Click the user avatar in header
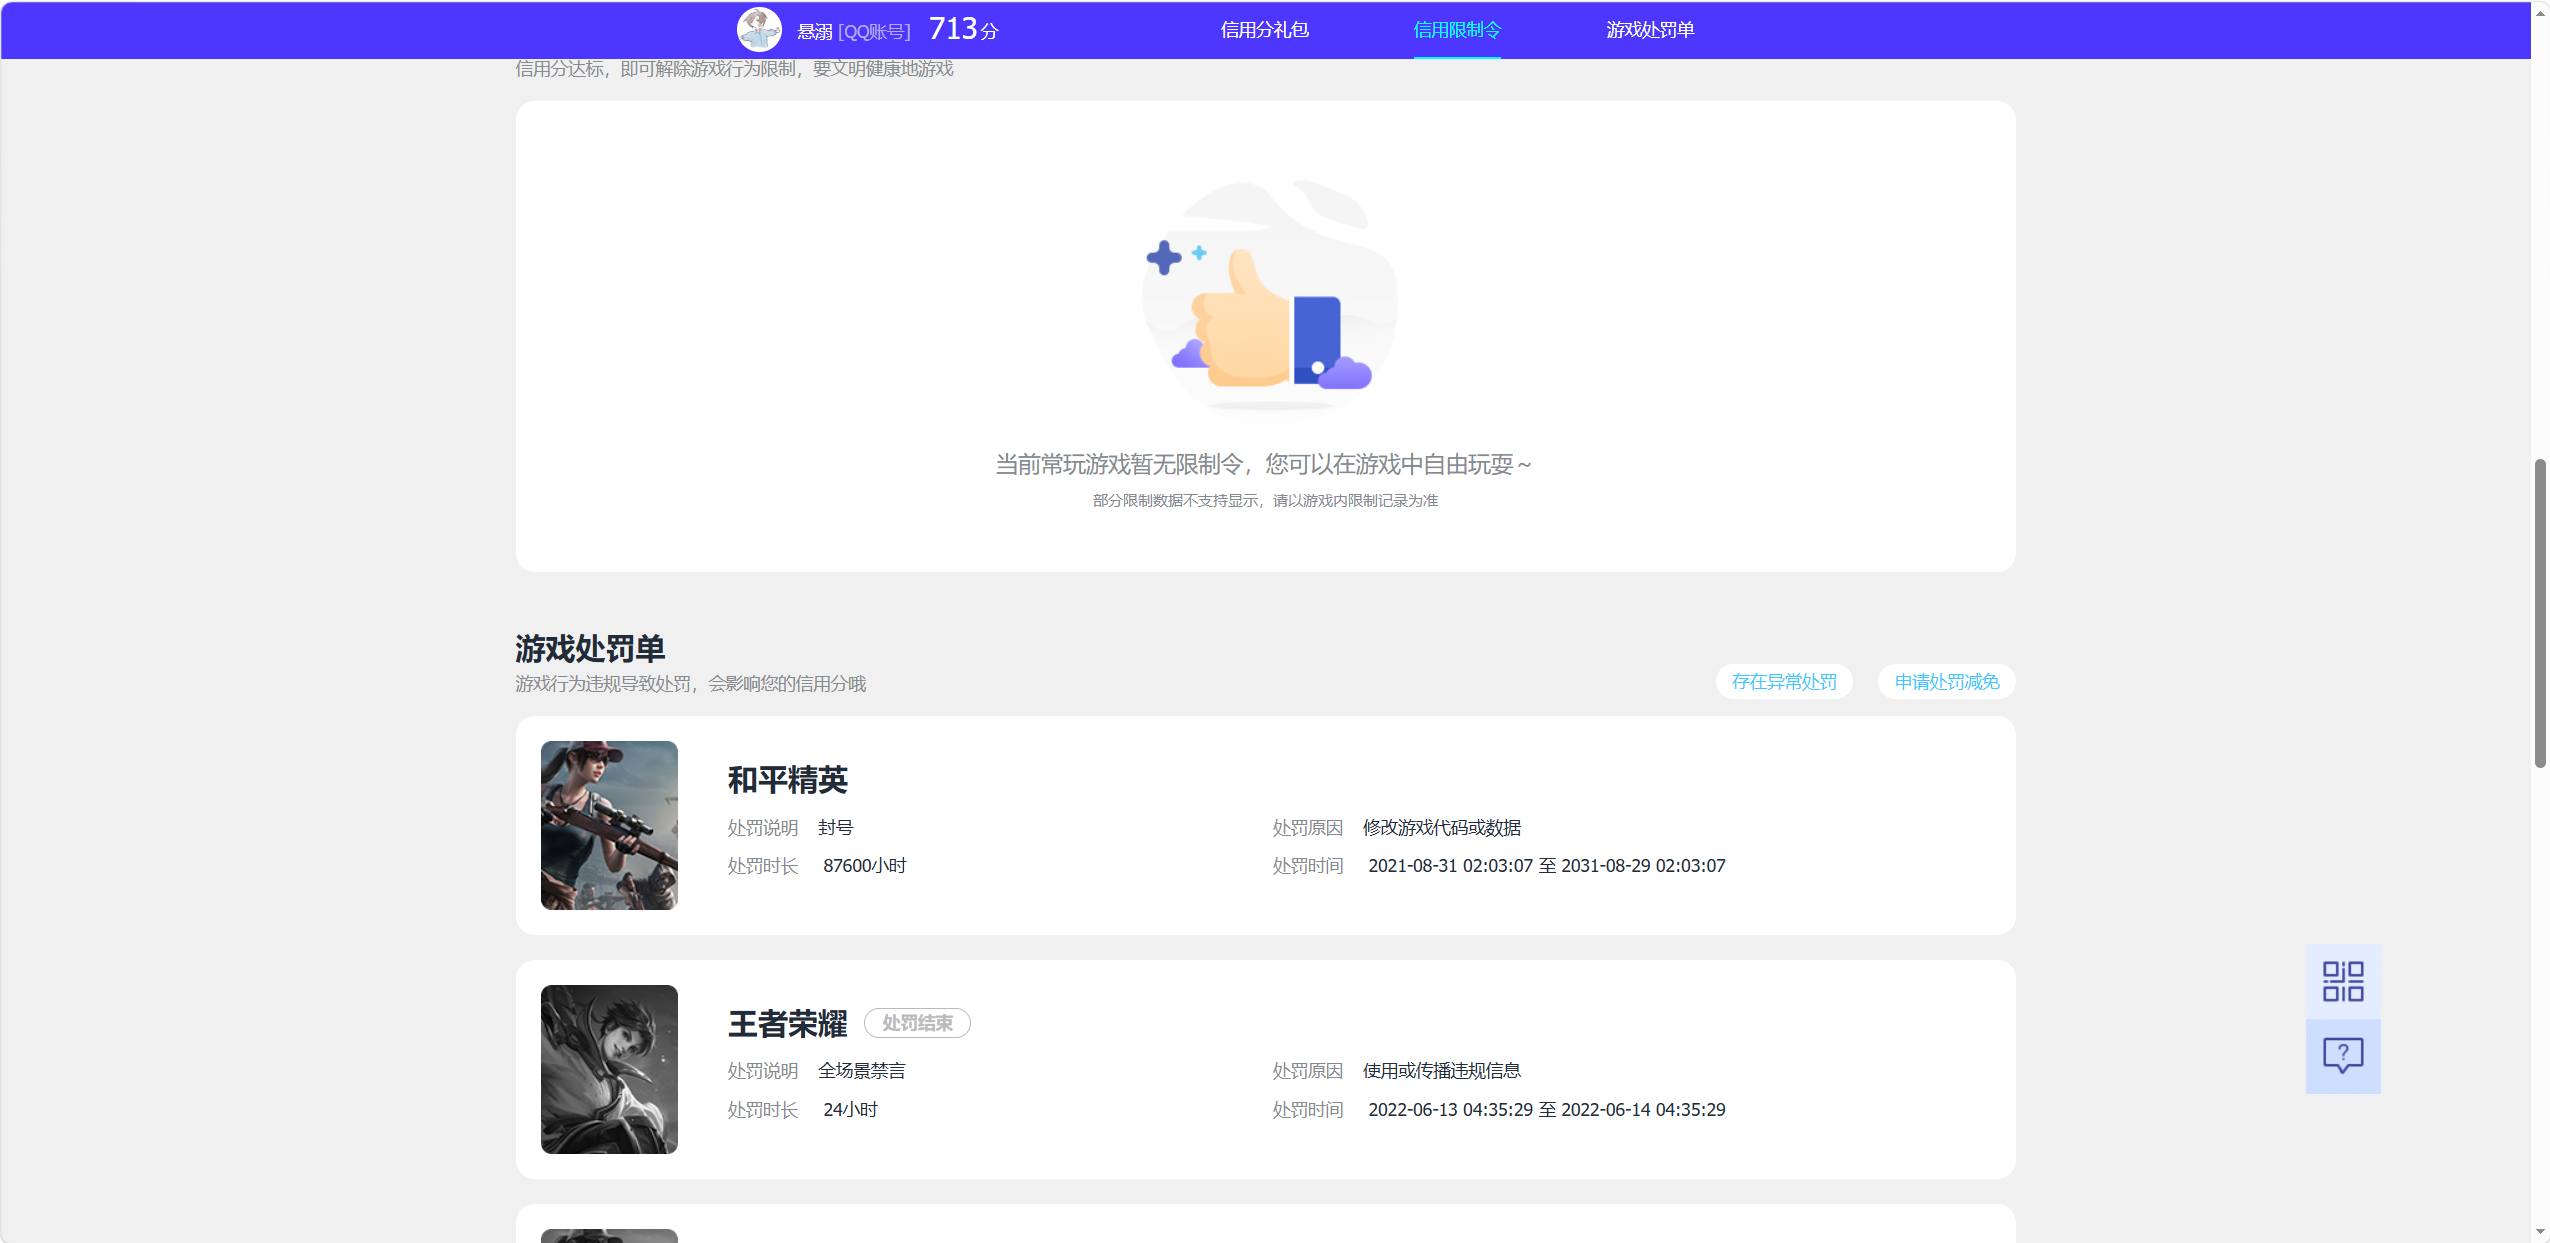Screen dimensions: 2550x1243 pyautogui.click(x=759, y=30)
